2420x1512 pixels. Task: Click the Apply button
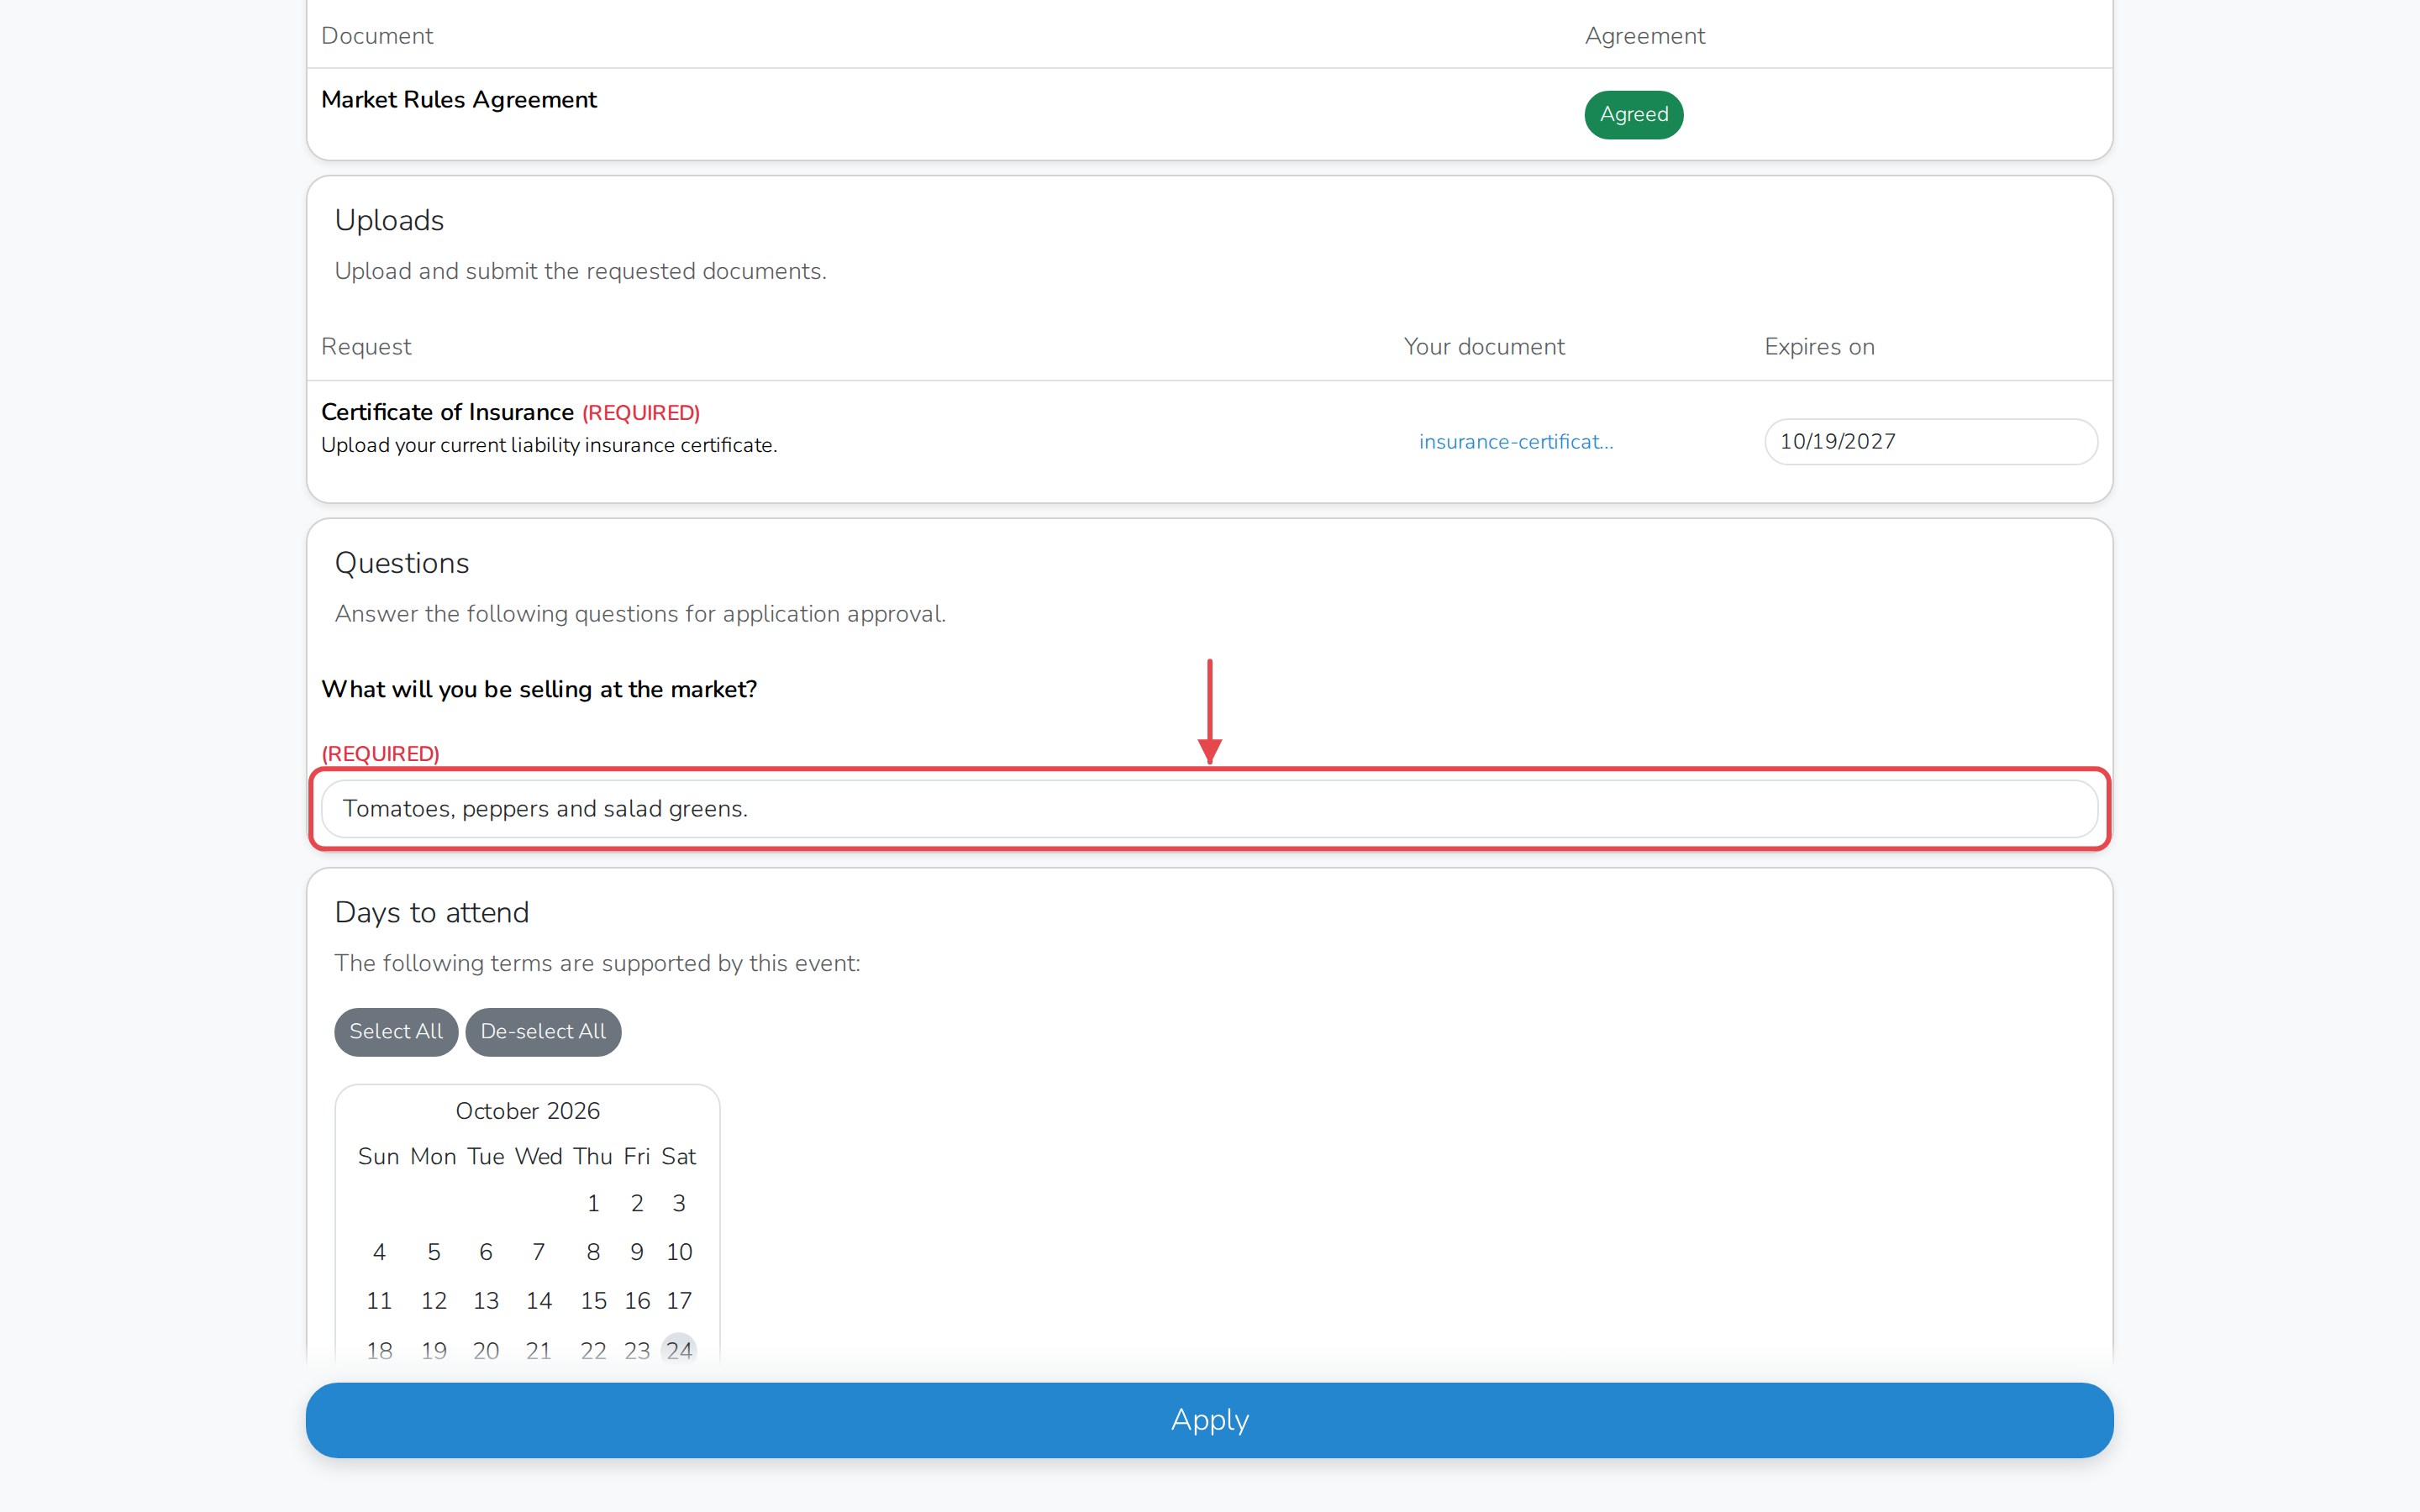(x=1209, y=1419)
